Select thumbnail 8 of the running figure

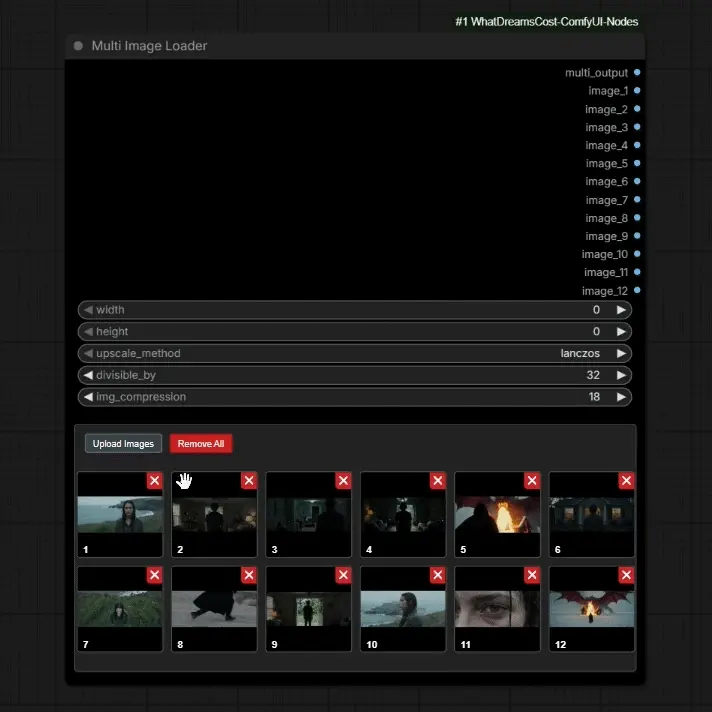(214, 609)
